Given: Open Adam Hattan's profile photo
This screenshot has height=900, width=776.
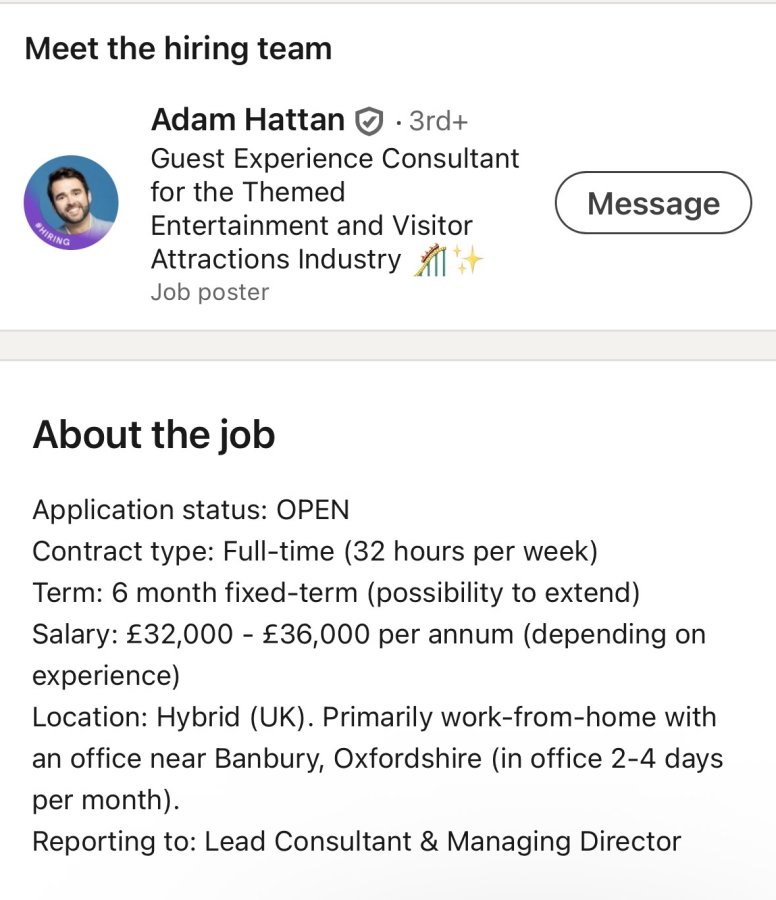Looking at the screenshot, I should coord(71,203).
